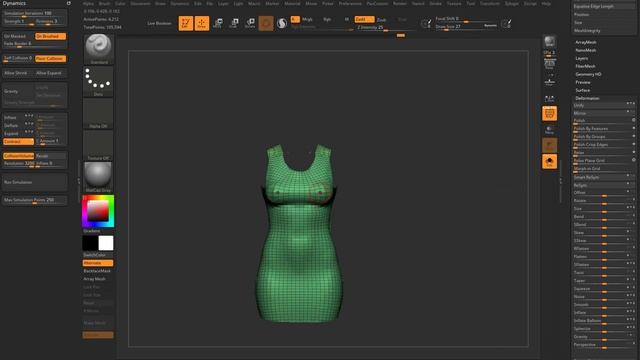Viewport: 640px width, 360px height.
Task: Toggle the Contract option
Action: [18, 142]
